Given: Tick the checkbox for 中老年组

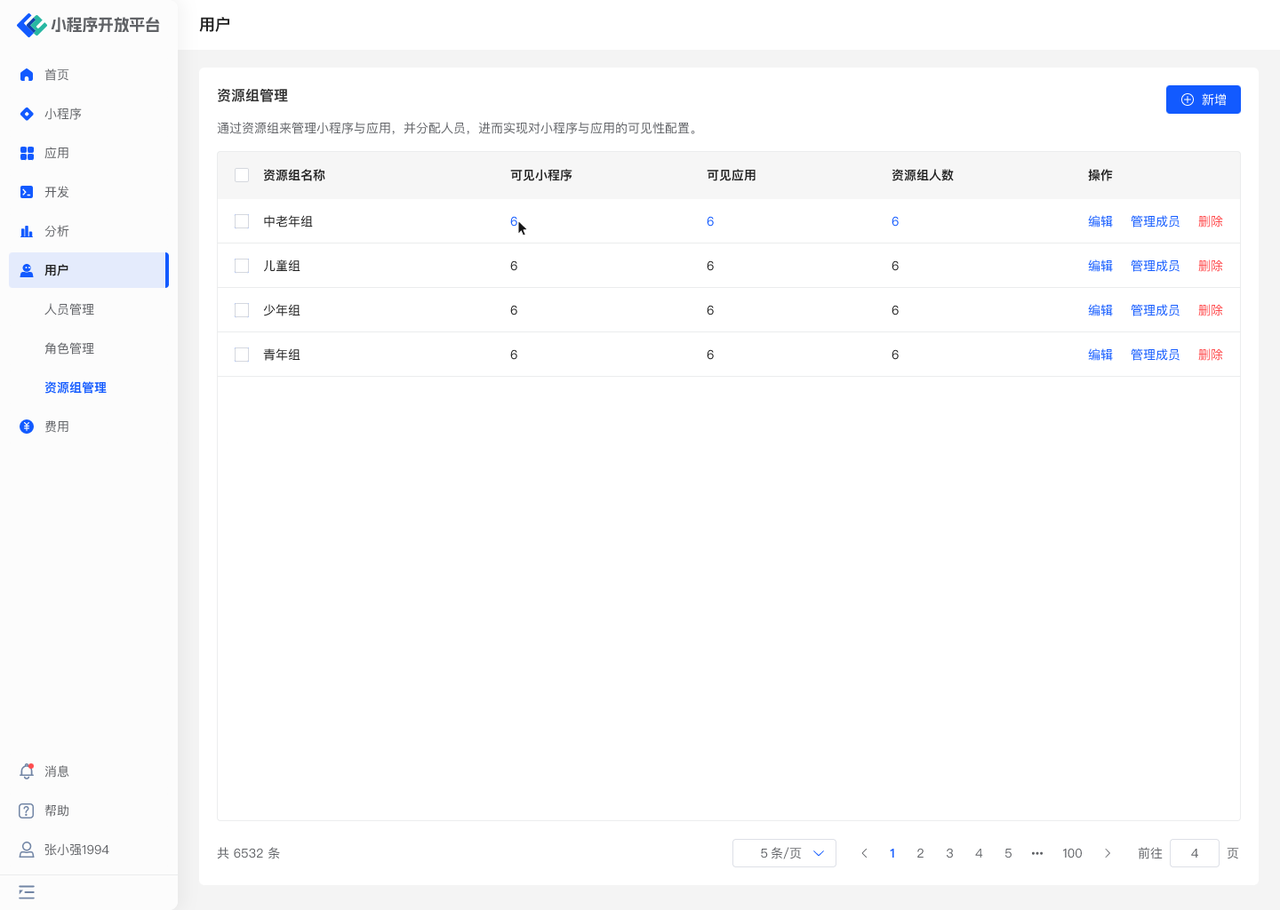Looking at the screenshot, I should pos(242,222).
